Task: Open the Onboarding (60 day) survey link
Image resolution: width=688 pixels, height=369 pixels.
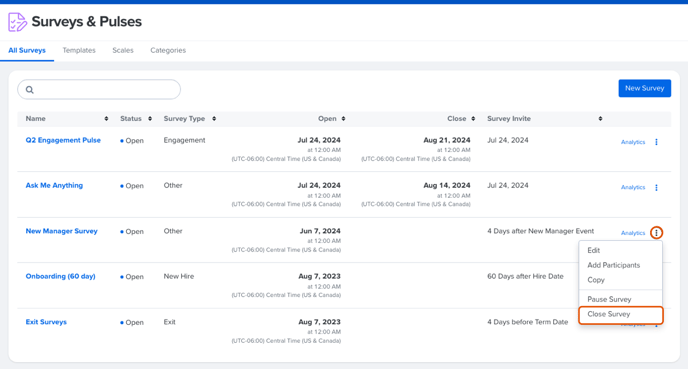Action: point(61,276)
